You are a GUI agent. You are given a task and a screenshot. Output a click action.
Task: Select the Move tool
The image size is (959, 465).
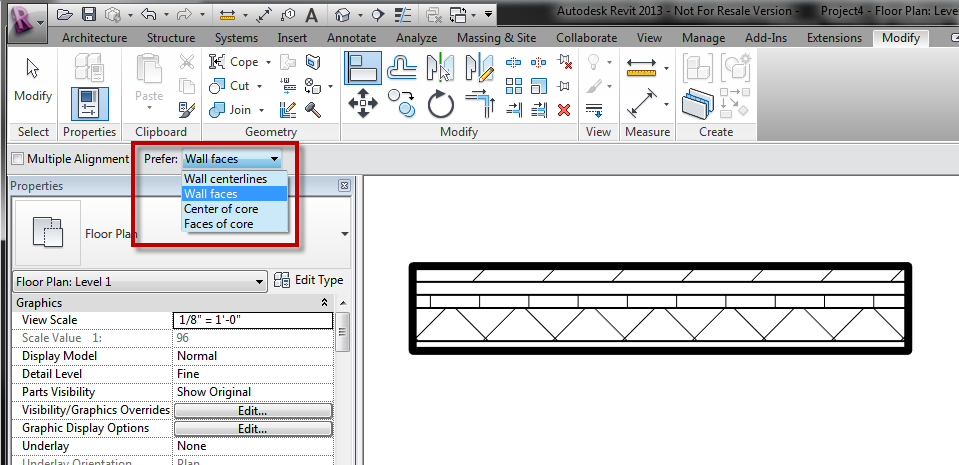pyautogui.click(x=363, y=103)
